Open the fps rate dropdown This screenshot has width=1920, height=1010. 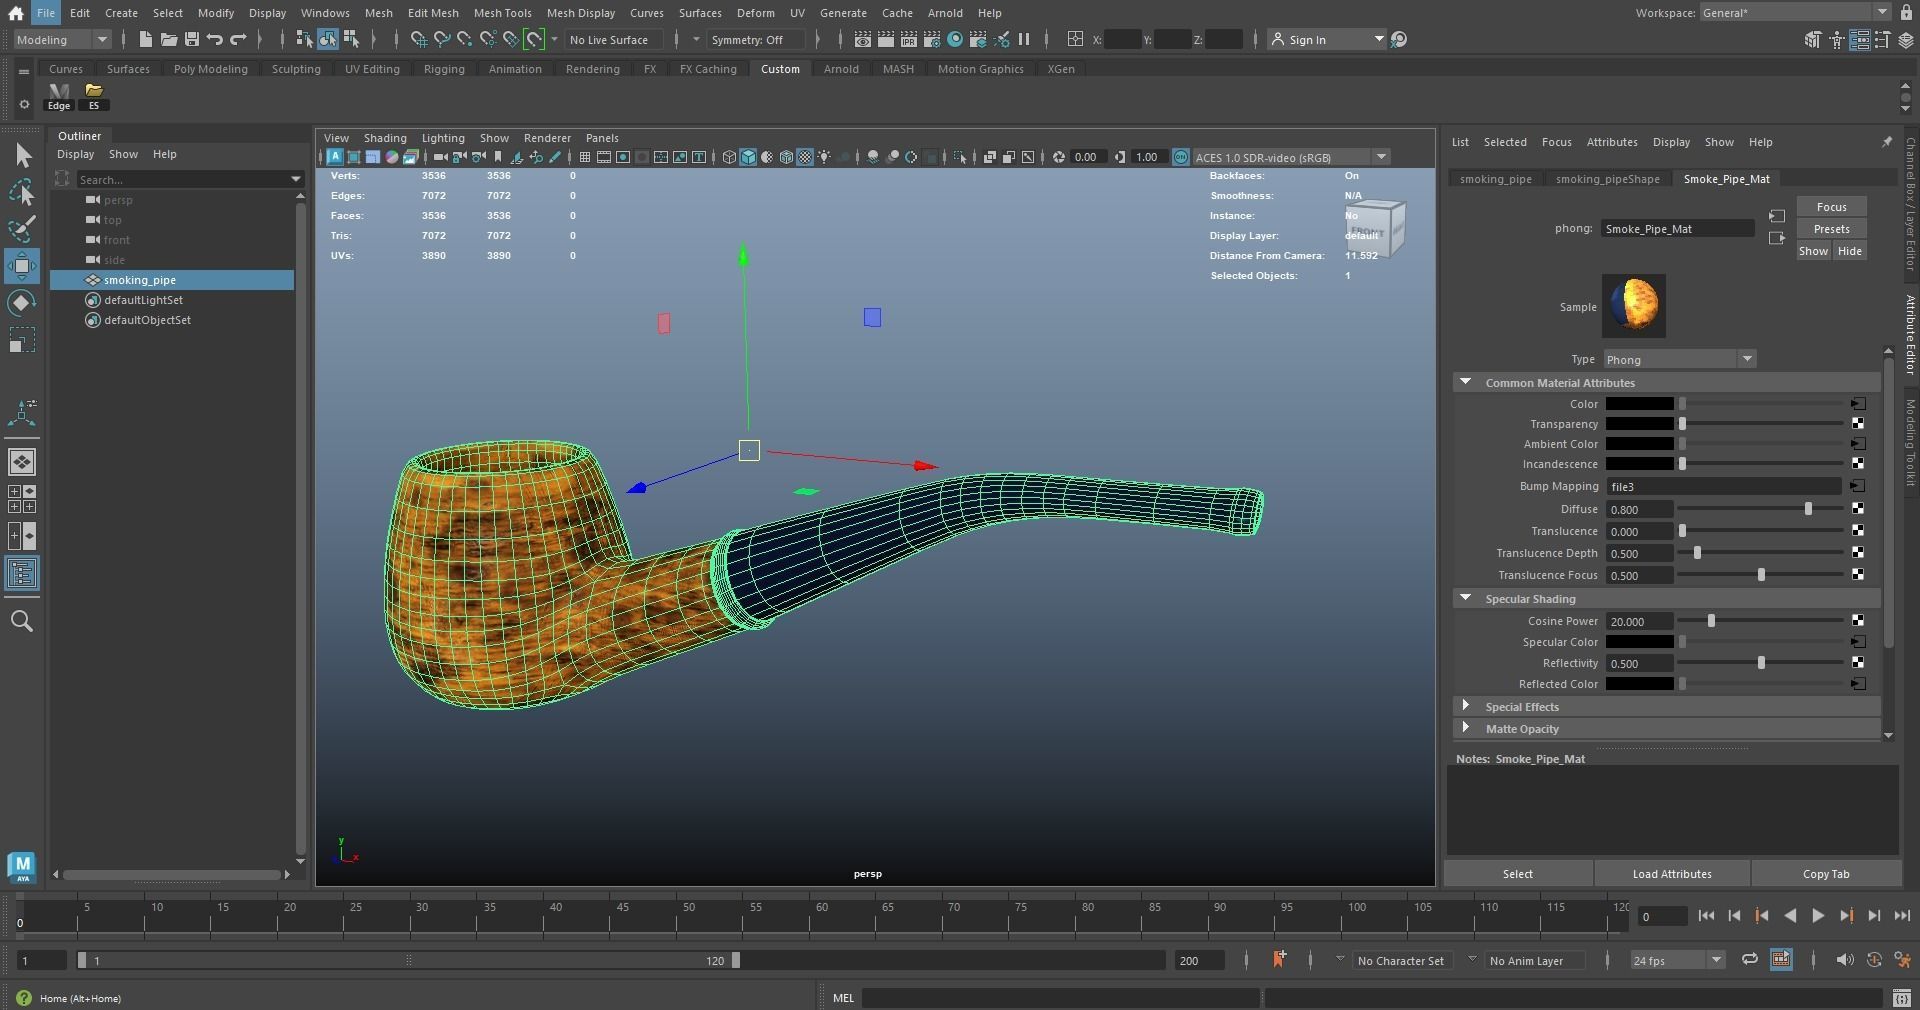[x=1677, y=960]
